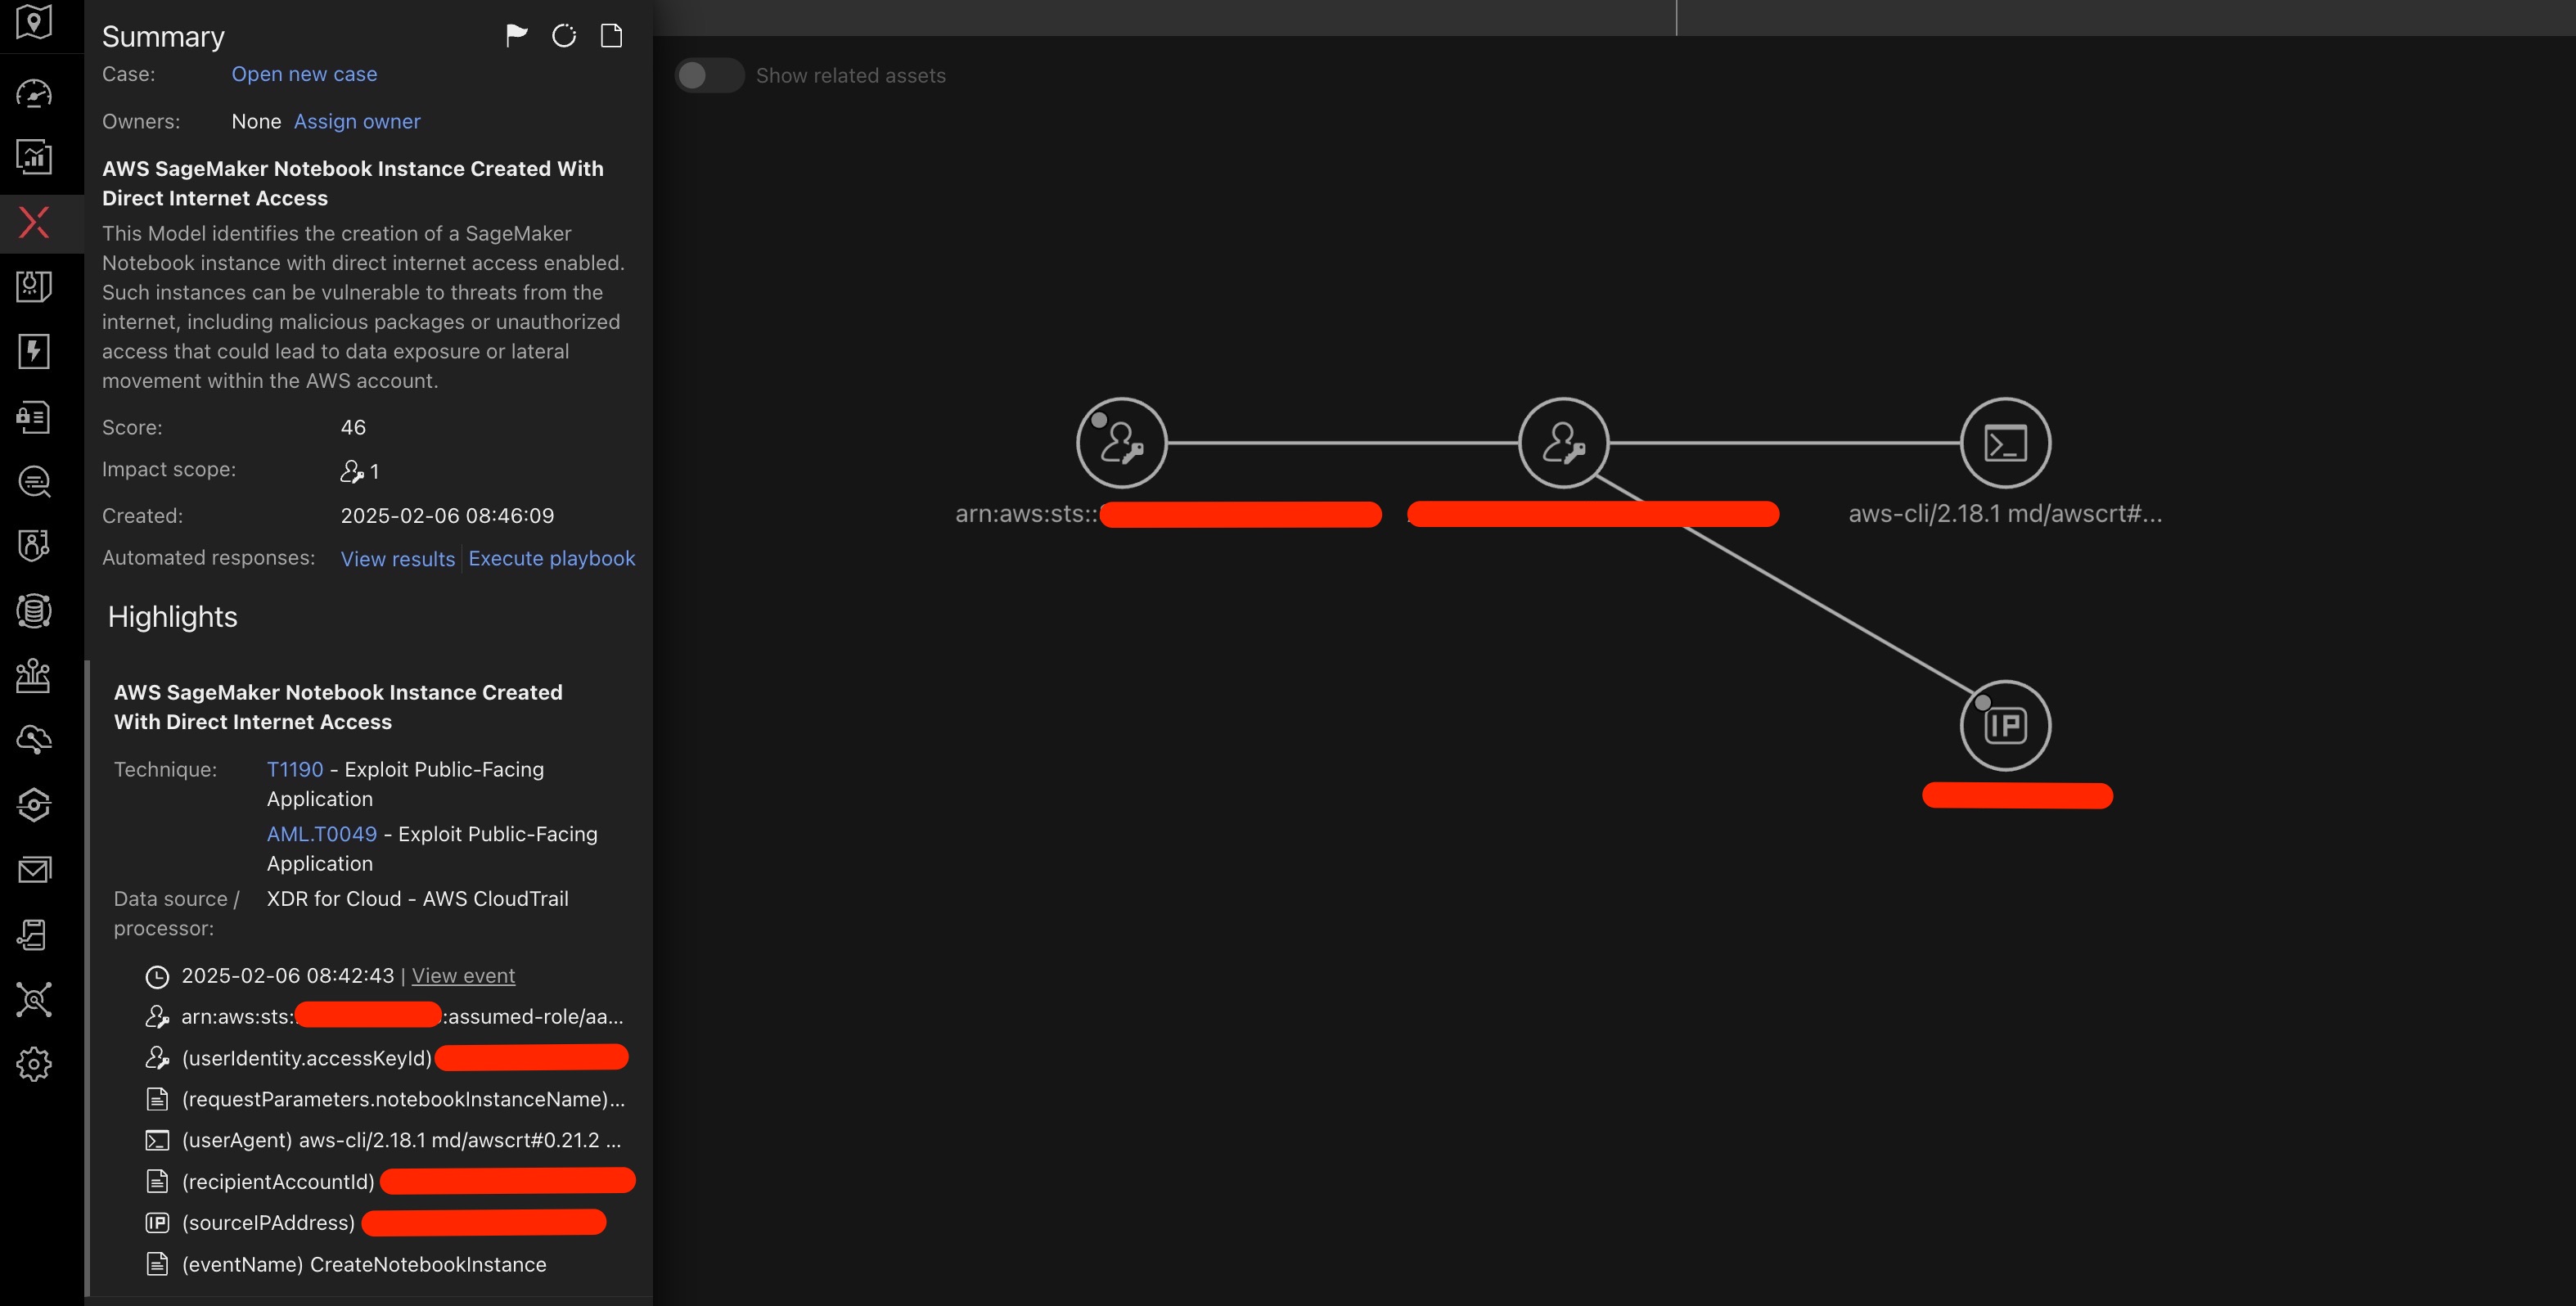Select the aws-cli command line graph node
The width and height of the screenshot is (2576, 1306).
2005,443
